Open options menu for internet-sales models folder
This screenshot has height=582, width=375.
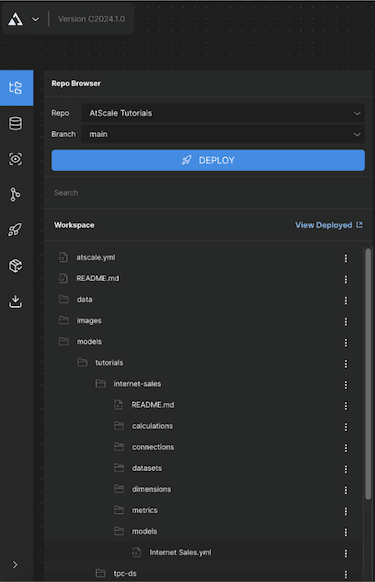(346, 532)
